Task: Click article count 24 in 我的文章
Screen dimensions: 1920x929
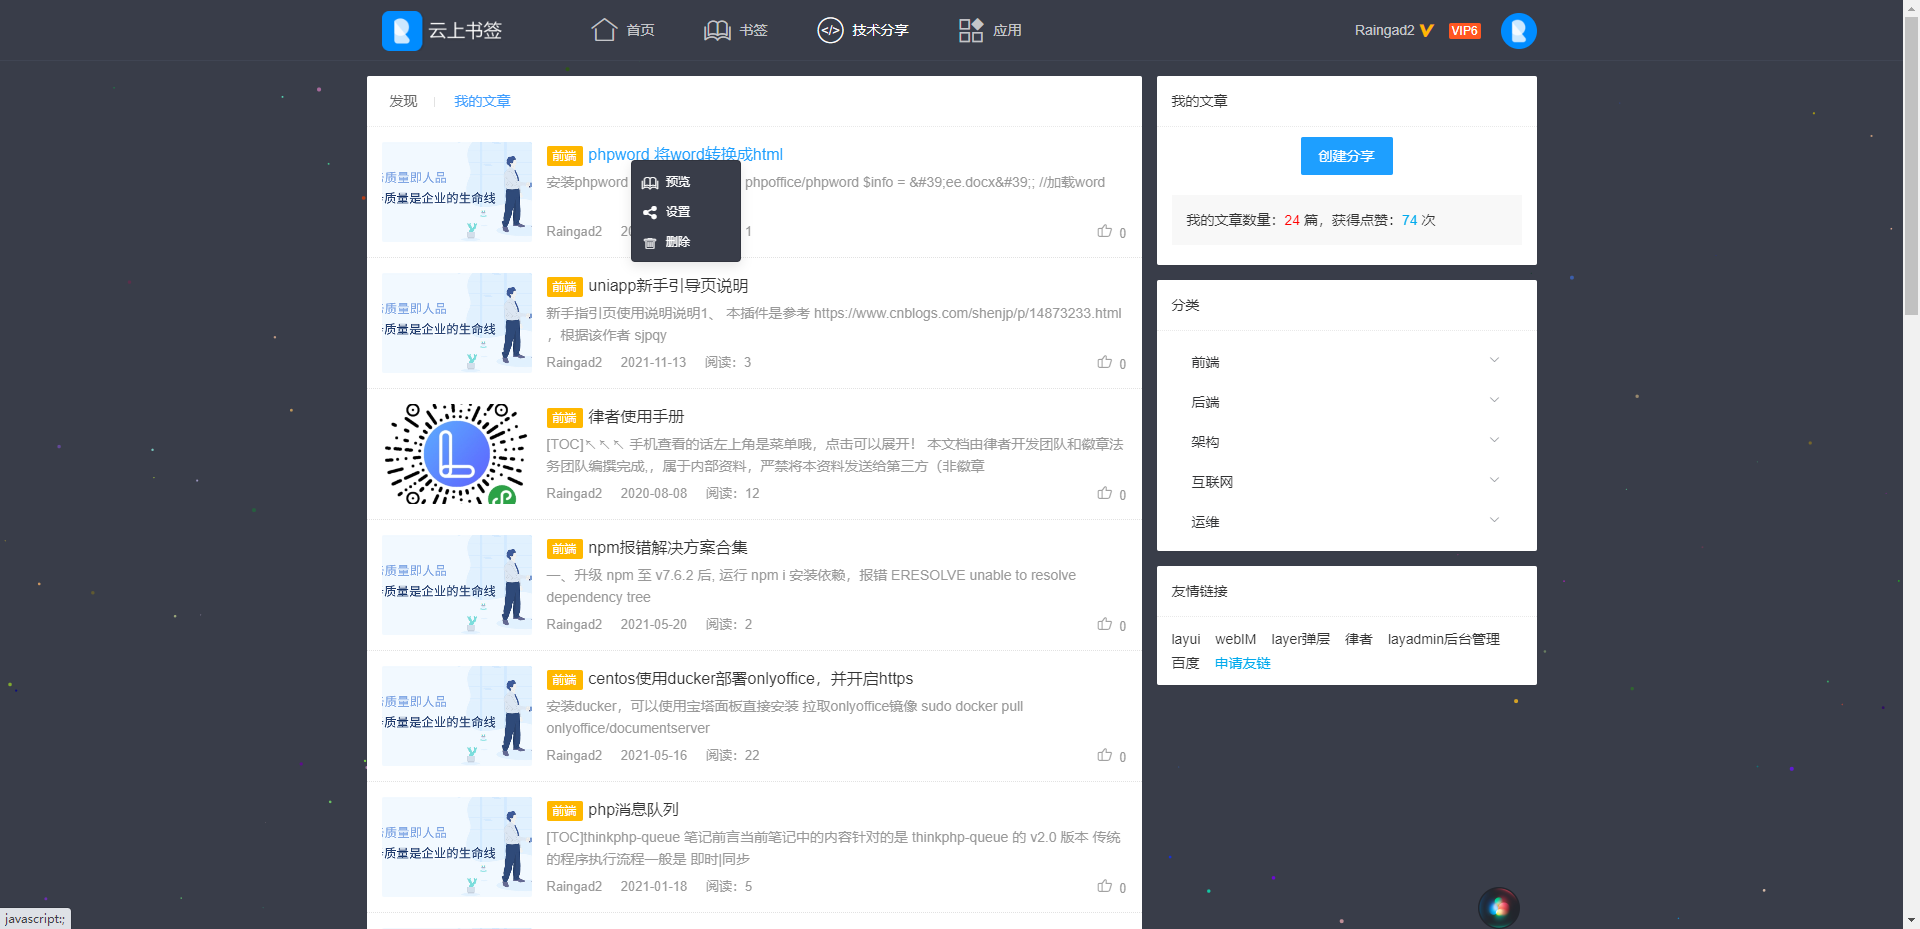Action: coord(1292,220)
